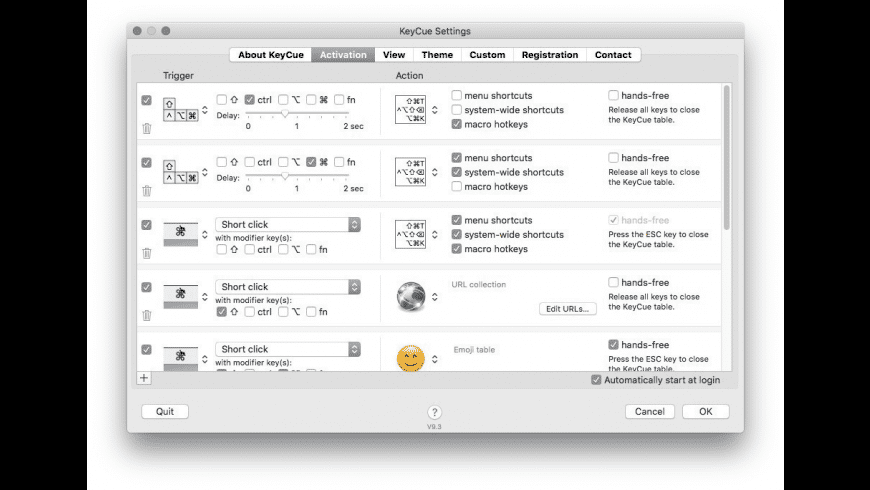Screen dimensions: 870x490
Task: Open Short click dropdown in Emoji table row
Action: pos(288,349)
